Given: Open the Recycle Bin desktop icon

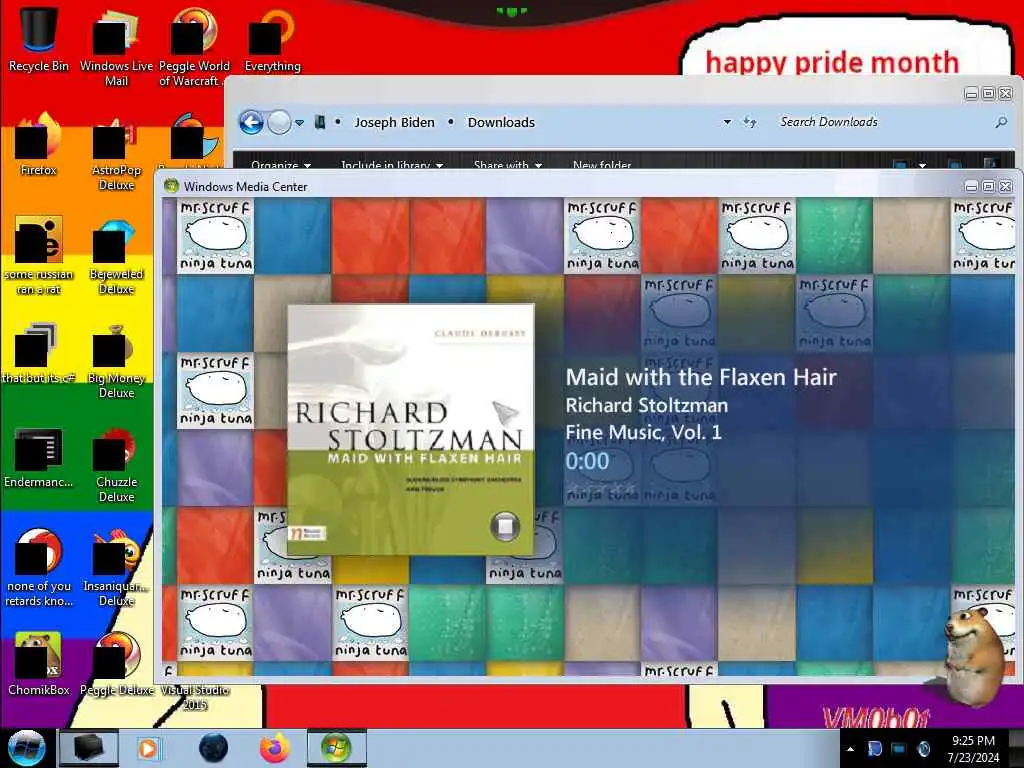Looking at the screenshot, I should (38, 39).
